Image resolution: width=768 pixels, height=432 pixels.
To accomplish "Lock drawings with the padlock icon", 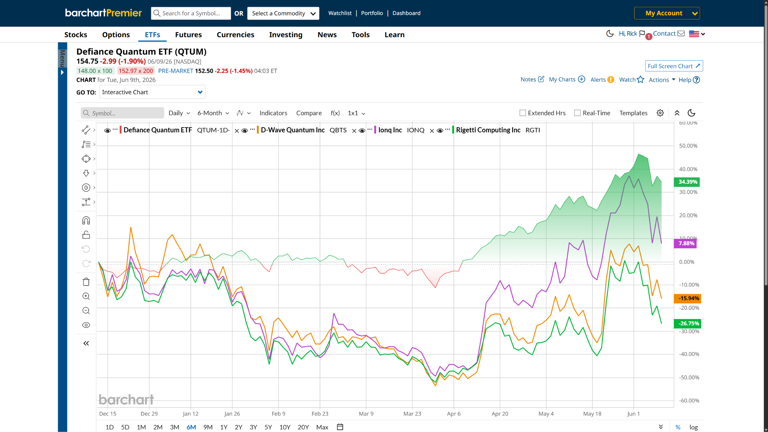I will point(86,235).
